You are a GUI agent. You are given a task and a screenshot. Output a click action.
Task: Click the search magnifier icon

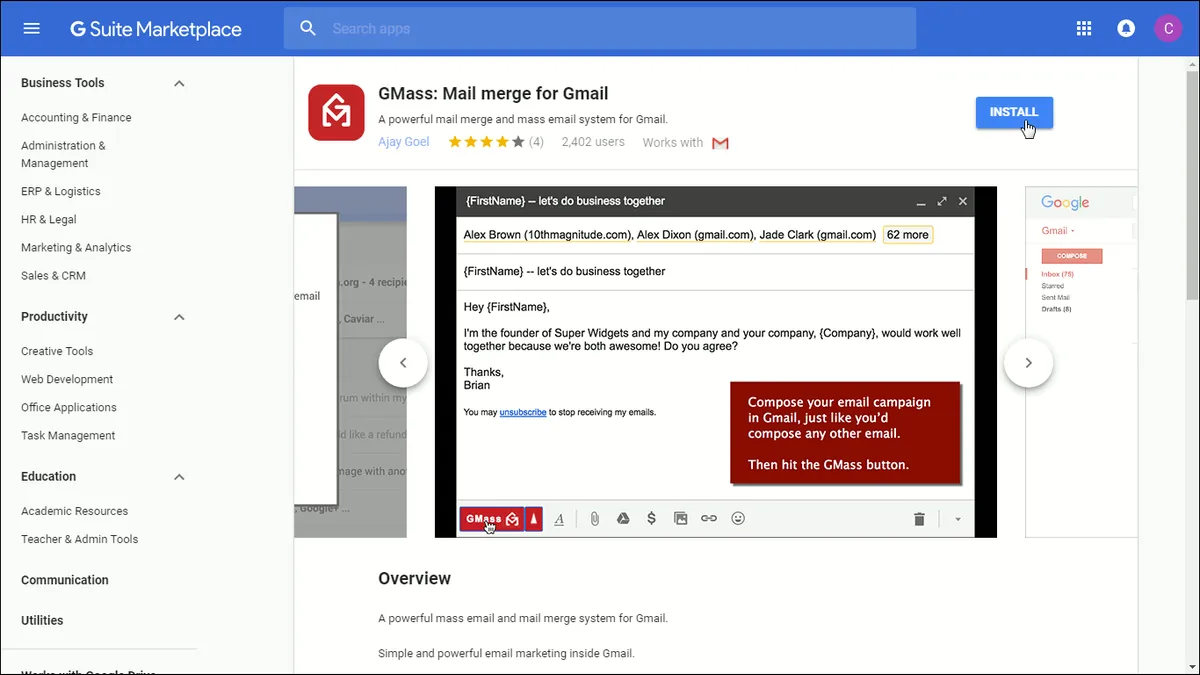pyautogui.click(x=308, y=28)
